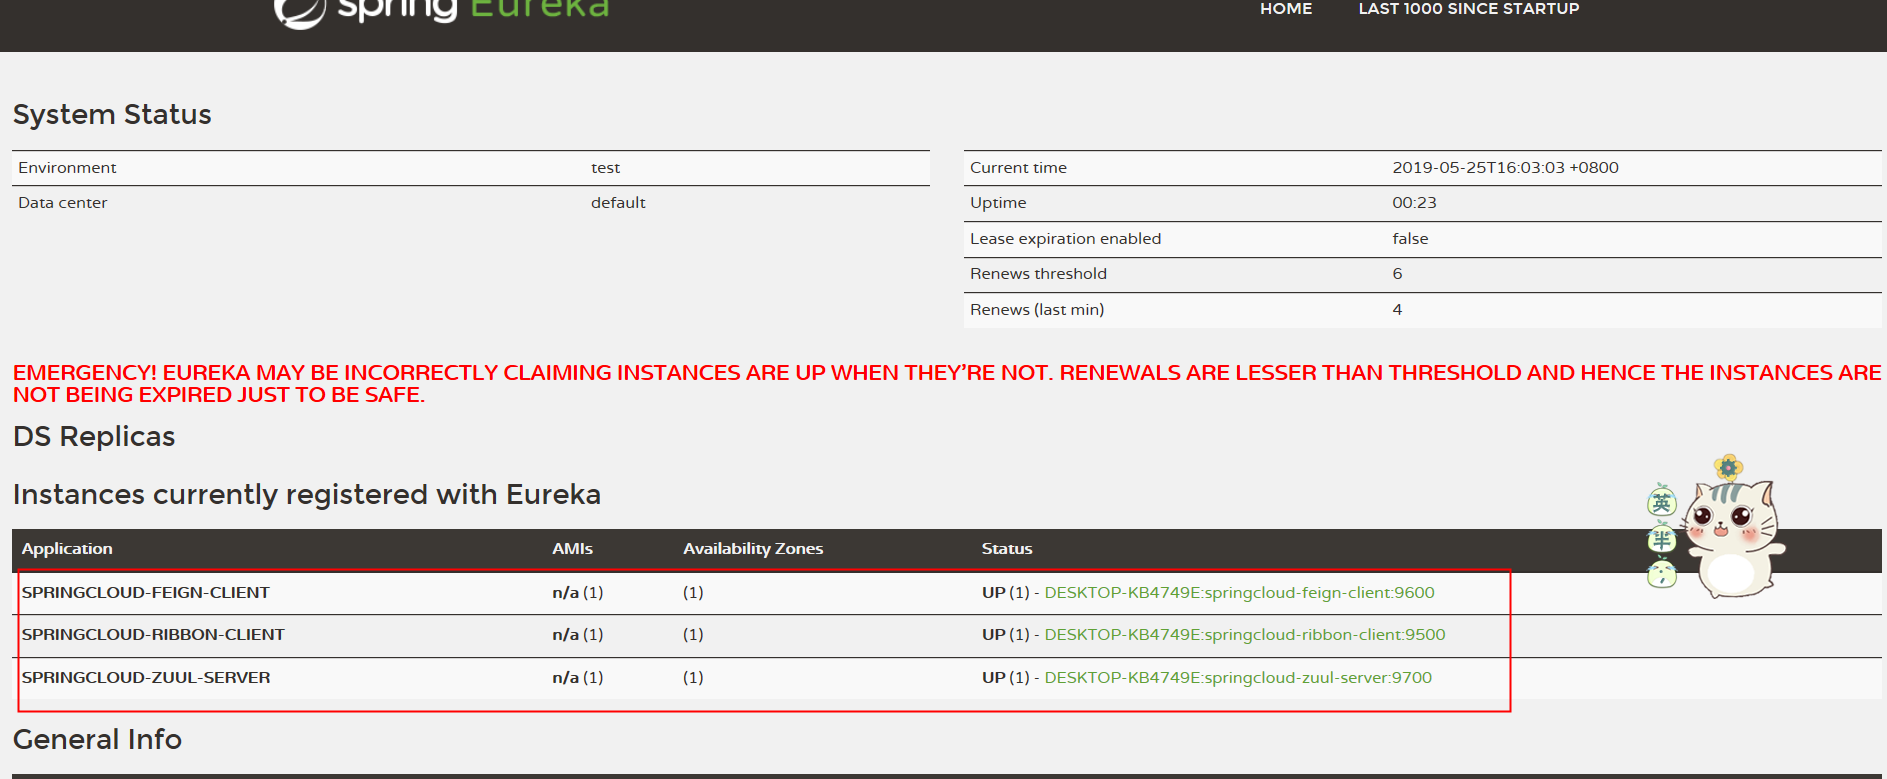Open the springcloud-zuul-server:9700 instance link

(1238, 677)
